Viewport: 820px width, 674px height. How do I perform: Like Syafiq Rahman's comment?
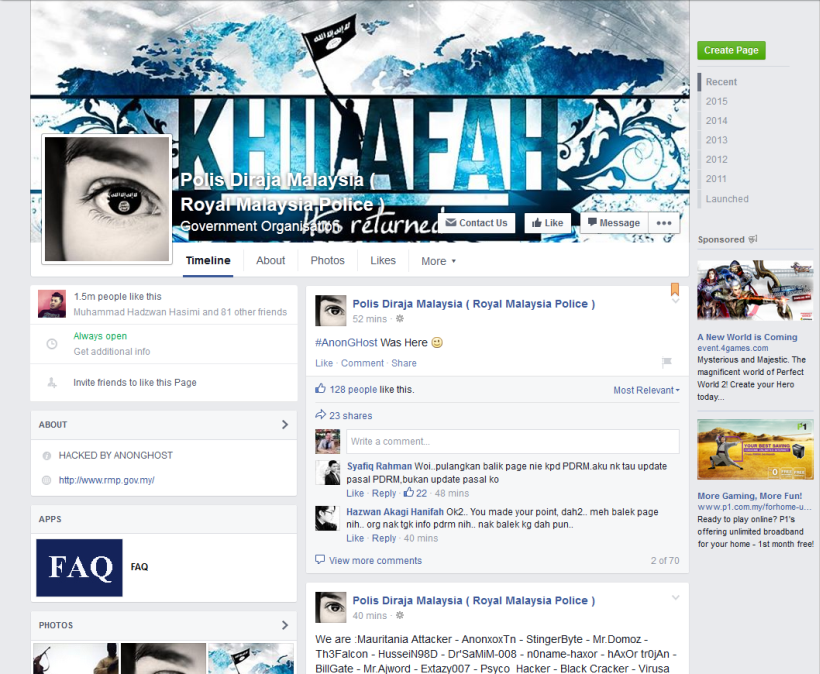tap(355, 493)
